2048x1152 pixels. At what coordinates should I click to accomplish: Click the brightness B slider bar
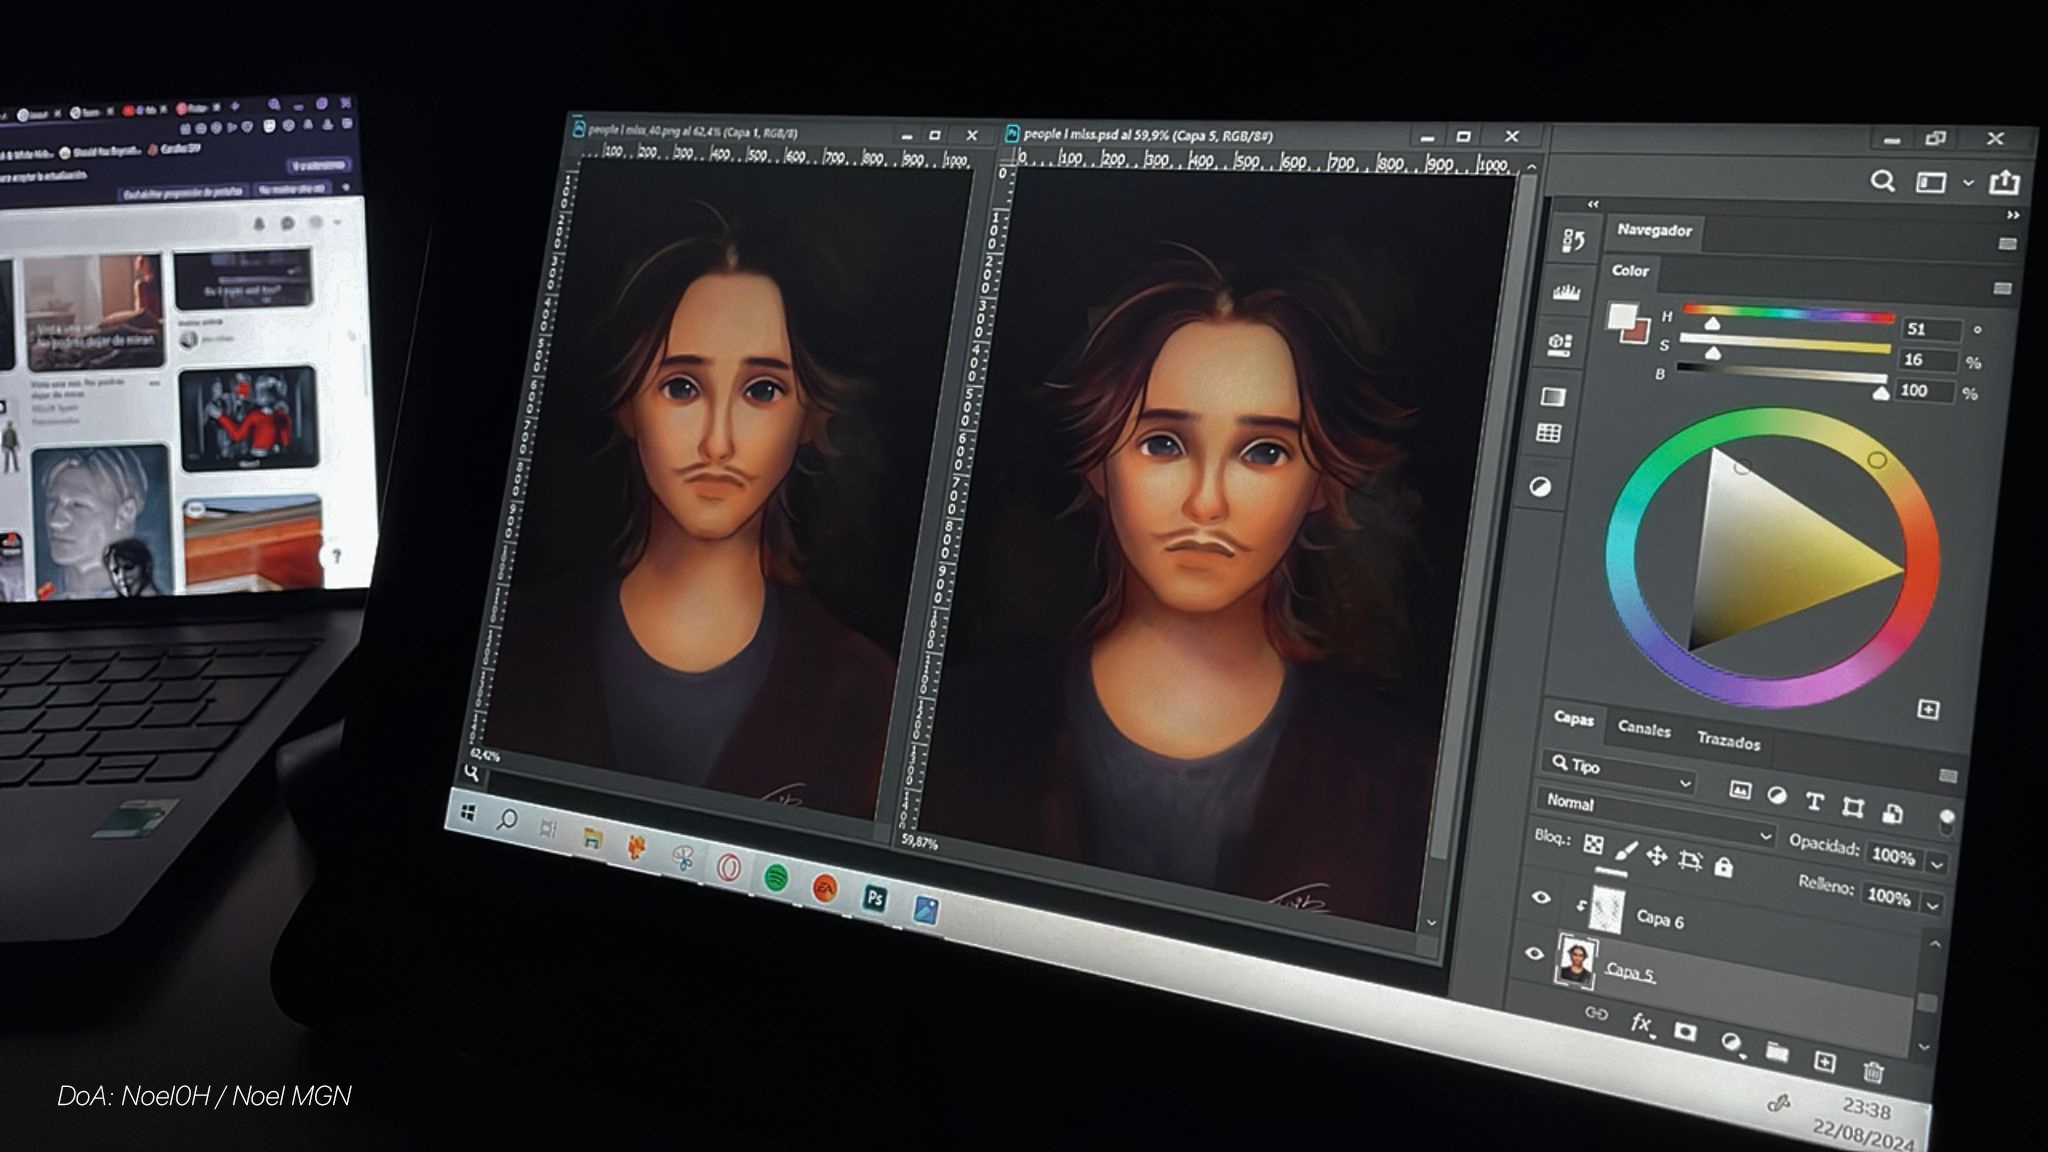coord(1780,373)
